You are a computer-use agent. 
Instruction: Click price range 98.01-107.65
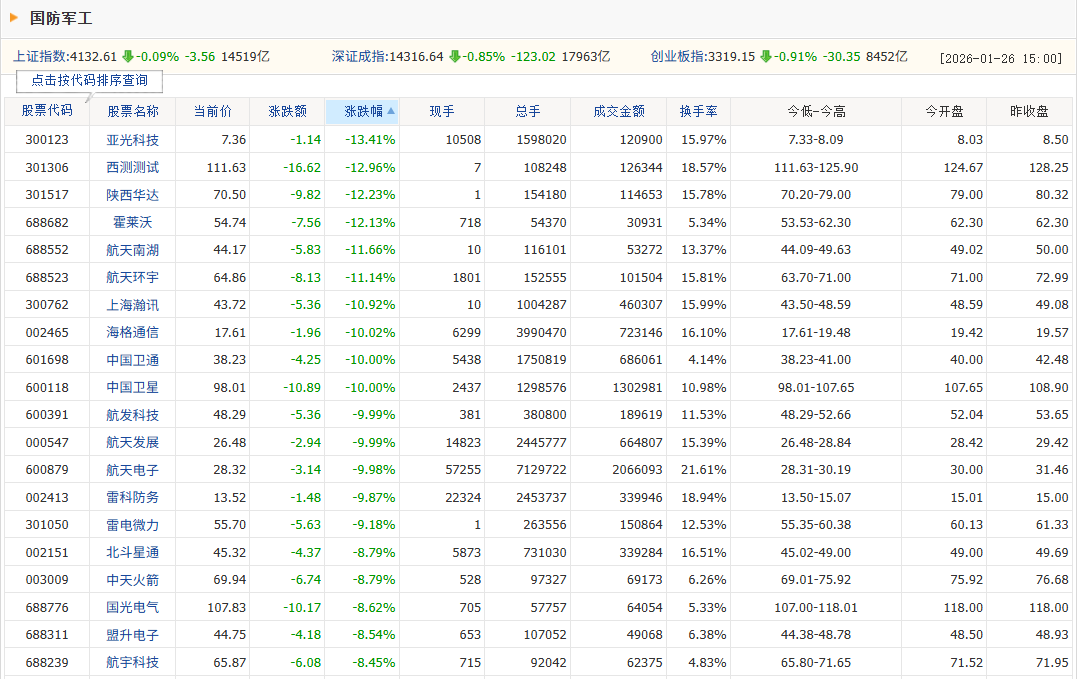click(816, 387)
